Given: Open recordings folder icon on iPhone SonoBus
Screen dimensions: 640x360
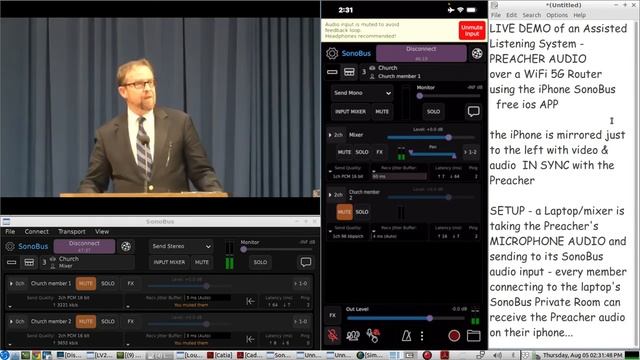Looking at the screenshot, I should point(473,336).
